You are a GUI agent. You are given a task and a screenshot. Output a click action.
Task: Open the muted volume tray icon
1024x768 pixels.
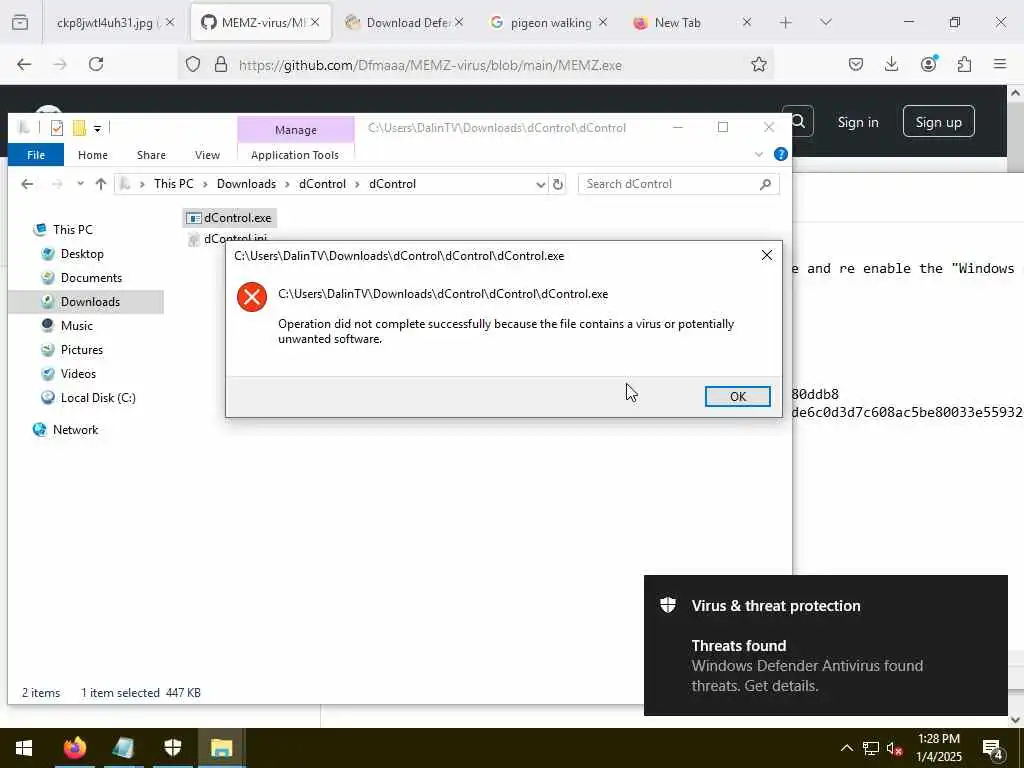(895, 748)
